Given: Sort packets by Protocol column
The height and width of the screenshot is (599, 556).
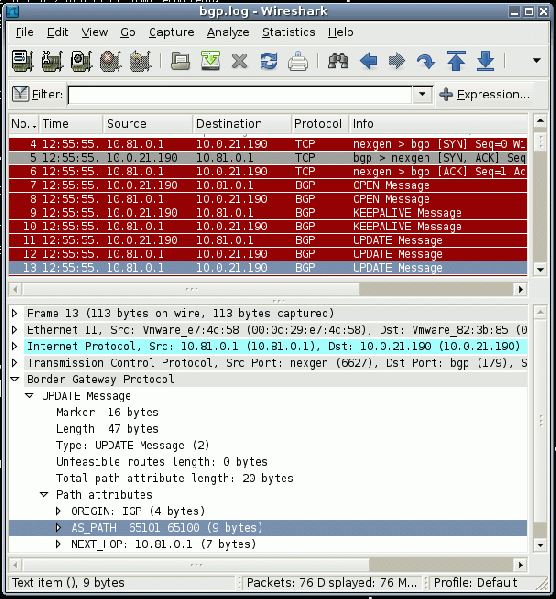Looking at the screenshot, I should coord(320,124).
